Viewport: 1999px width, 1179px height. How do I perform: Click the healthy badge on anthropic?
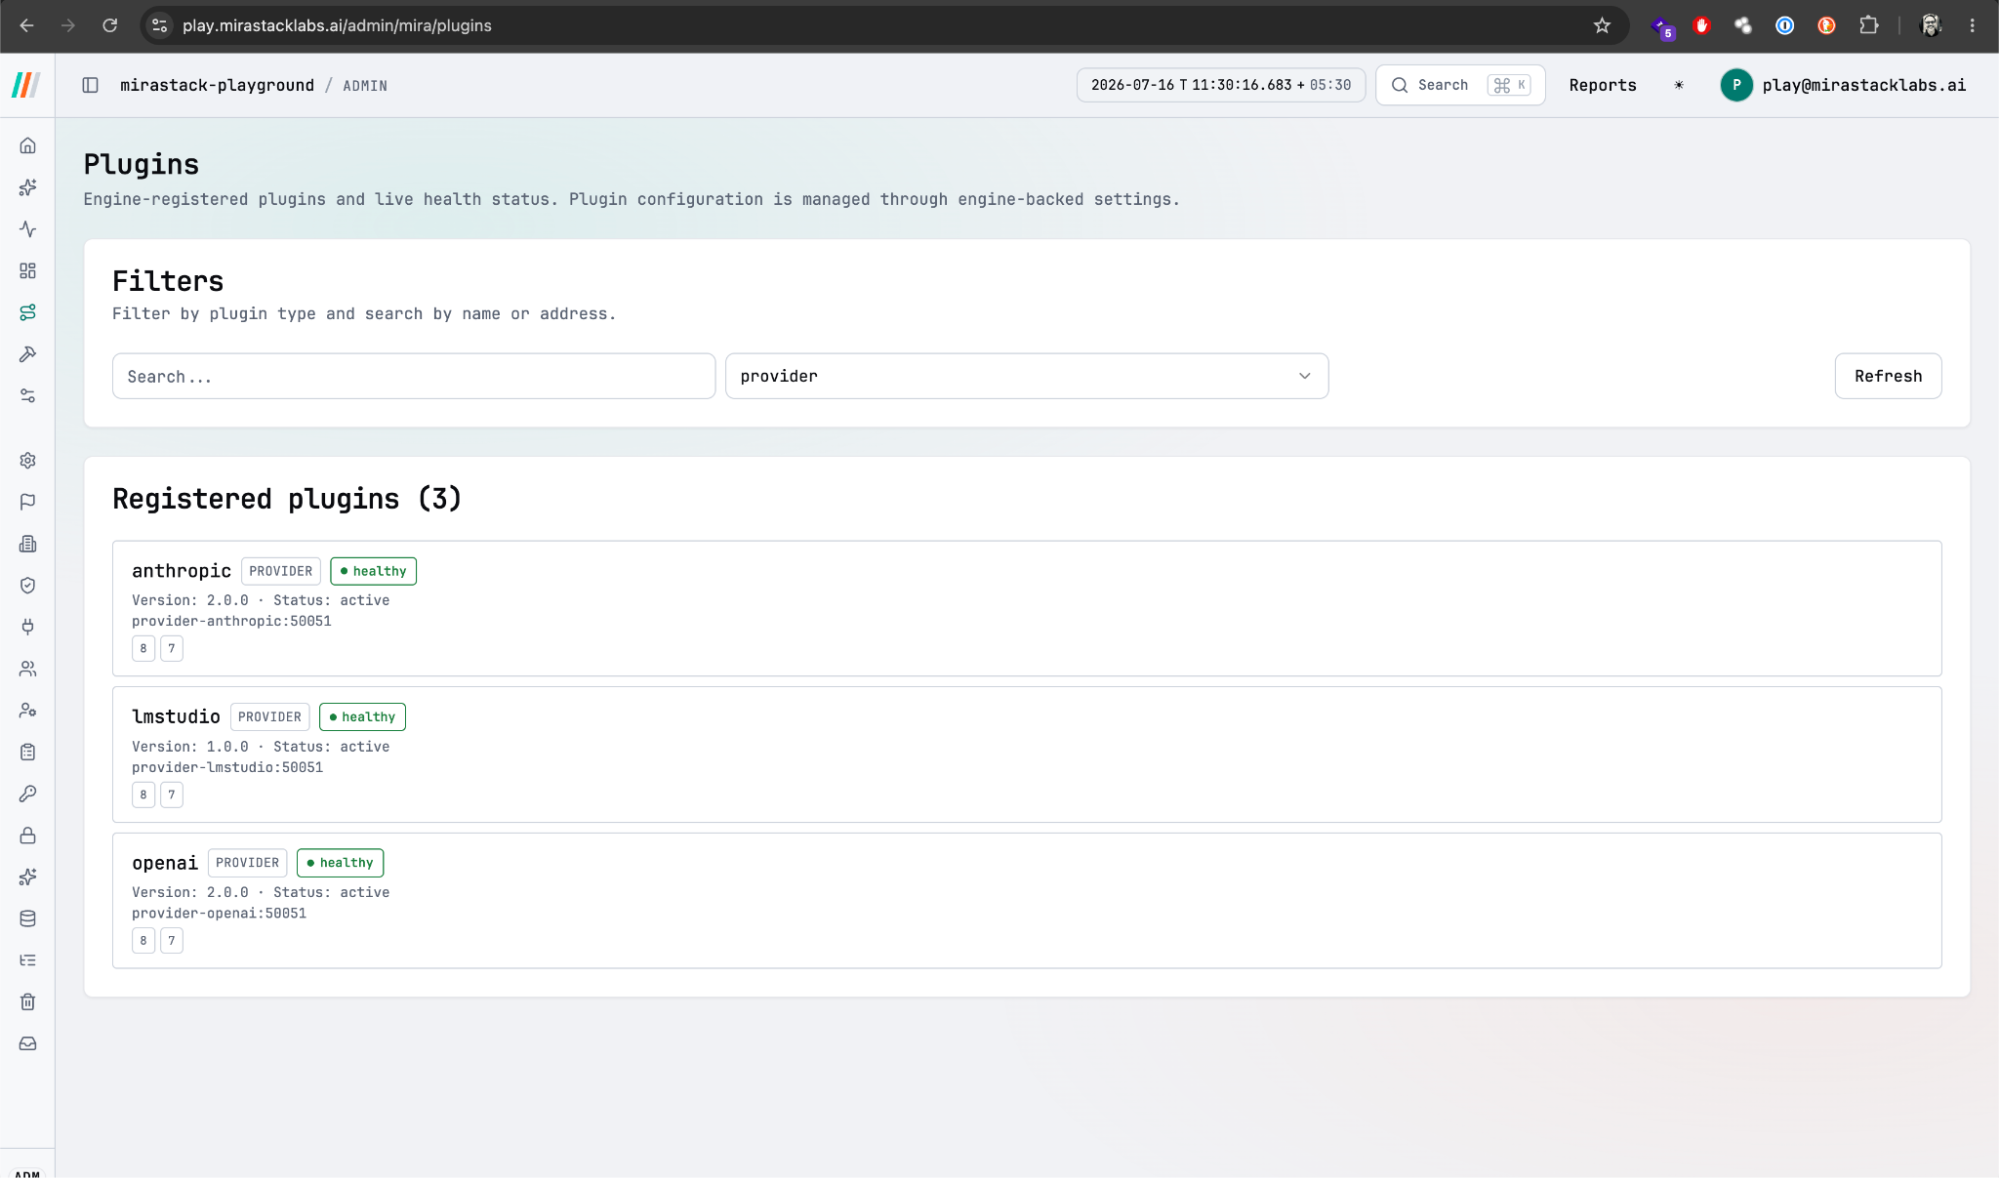[x=373, y=571]
